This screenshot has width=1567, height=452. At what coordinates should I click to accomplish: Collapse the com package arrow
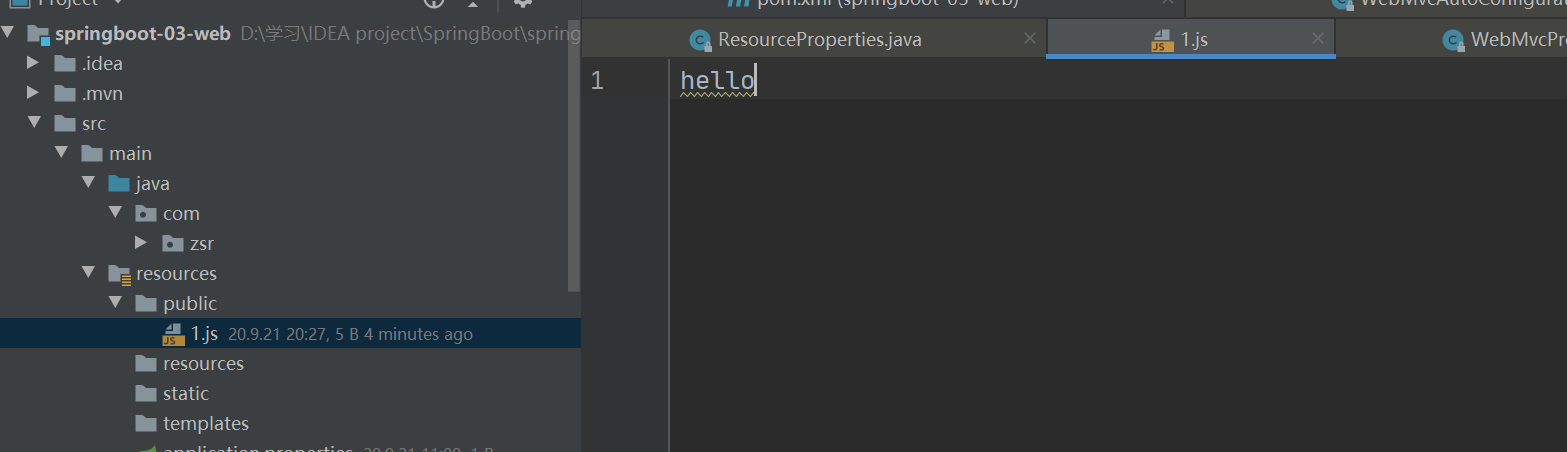(116, 213)
